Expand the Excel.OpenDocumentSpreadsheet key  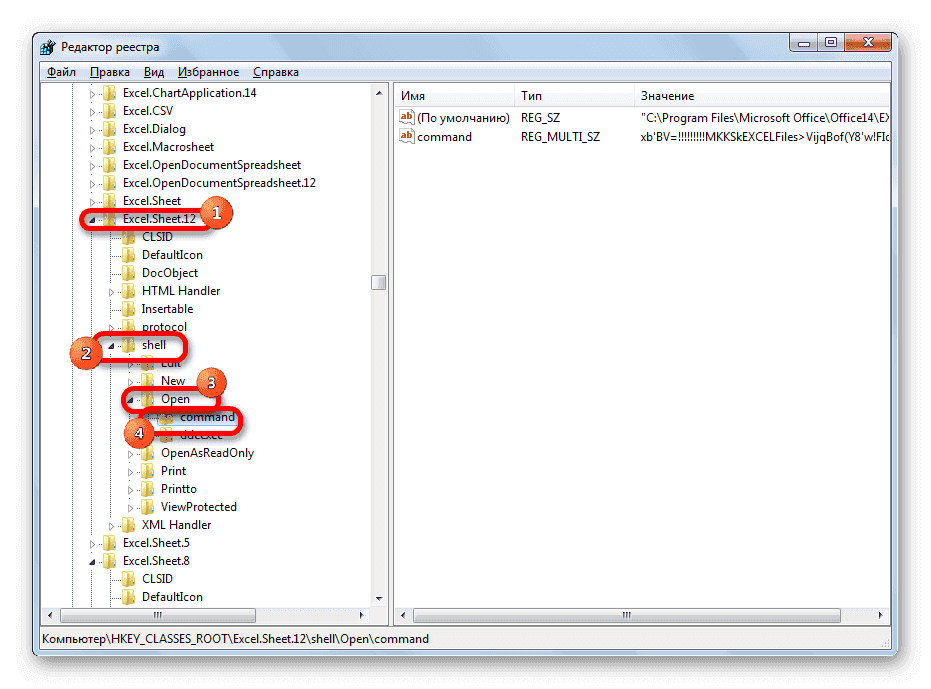(x=92, y=166)
